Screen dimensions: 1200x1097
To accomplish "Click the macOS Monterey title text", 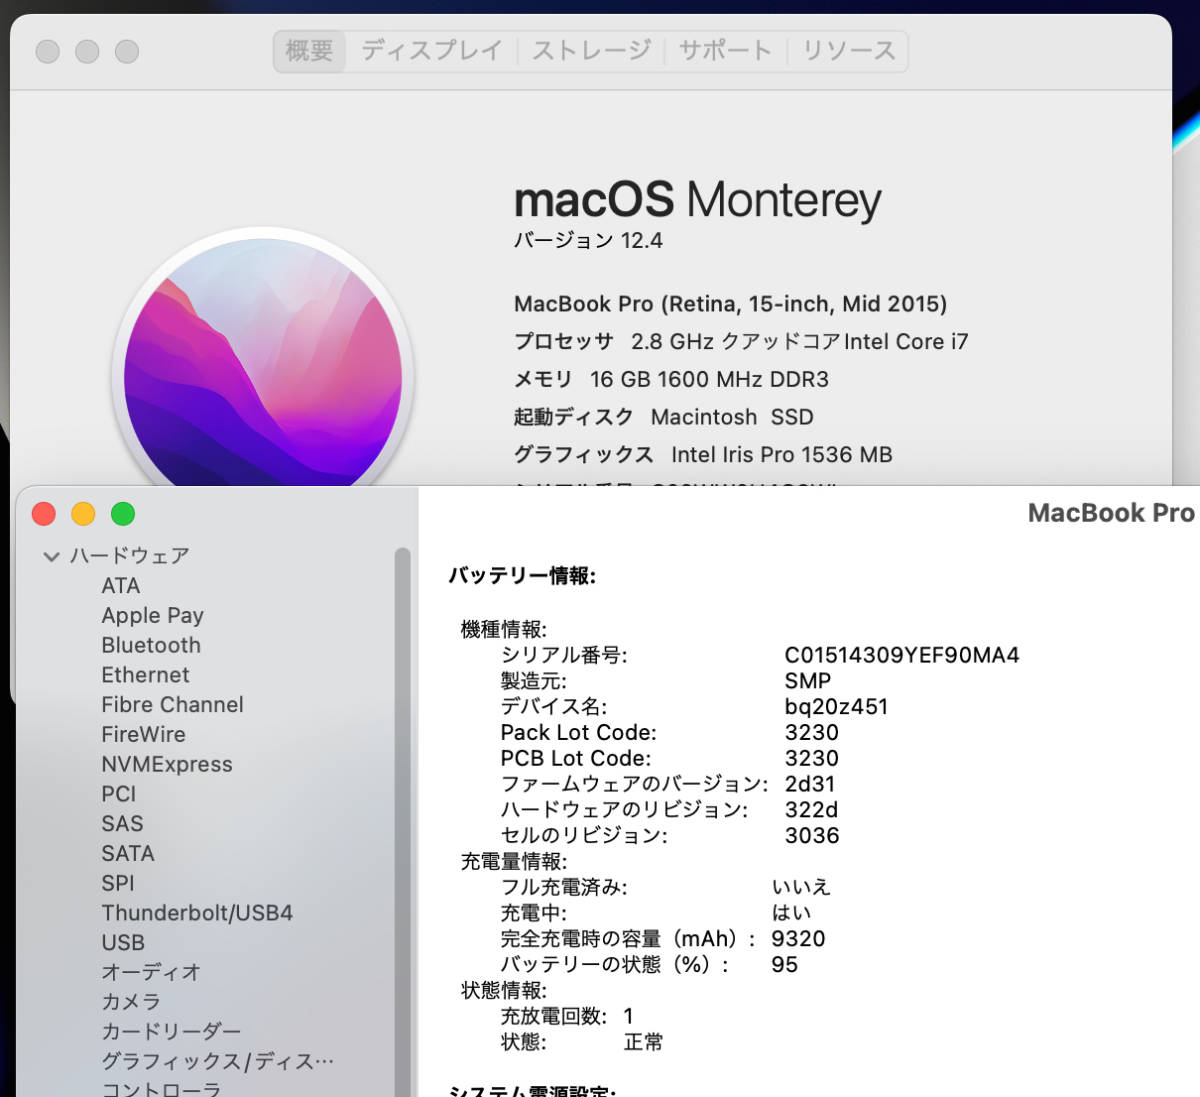I will 697,200.
